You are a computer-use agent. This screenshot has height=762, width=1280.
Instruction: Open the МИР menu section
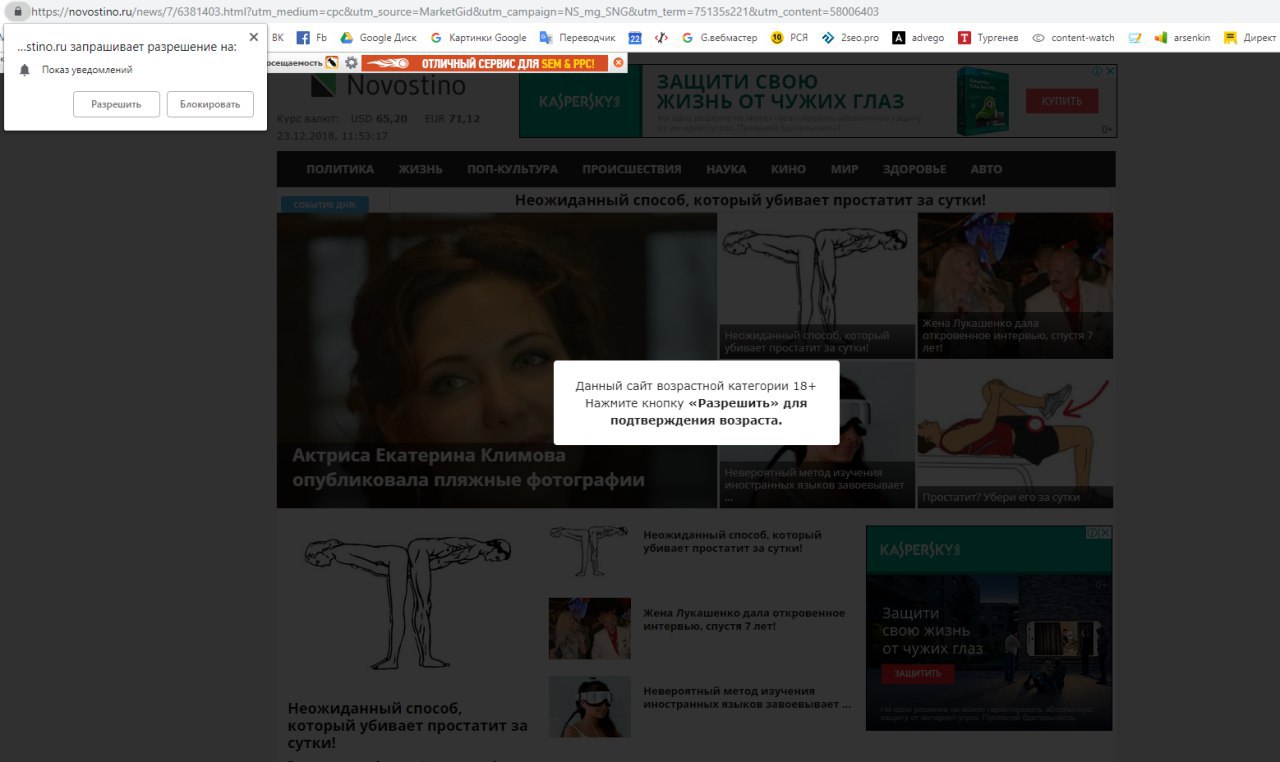[844, 169]
